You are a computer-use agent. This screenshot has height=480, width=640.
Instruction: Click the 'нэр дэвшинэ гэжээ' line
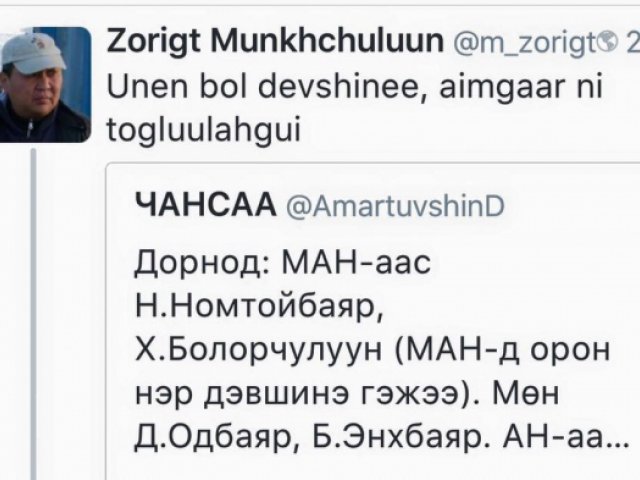(x=300, y=396)
